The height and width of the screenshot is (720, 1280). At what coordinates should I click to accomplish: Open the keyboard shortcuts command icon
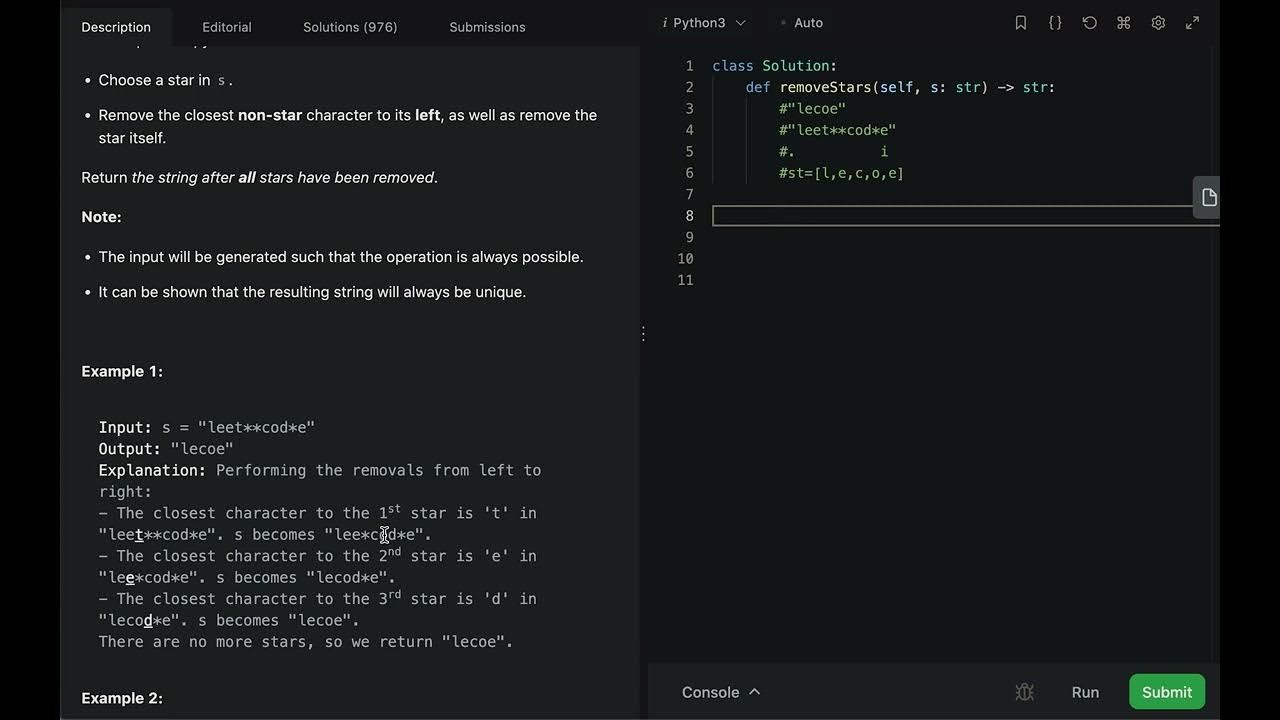click(1124, 23)
